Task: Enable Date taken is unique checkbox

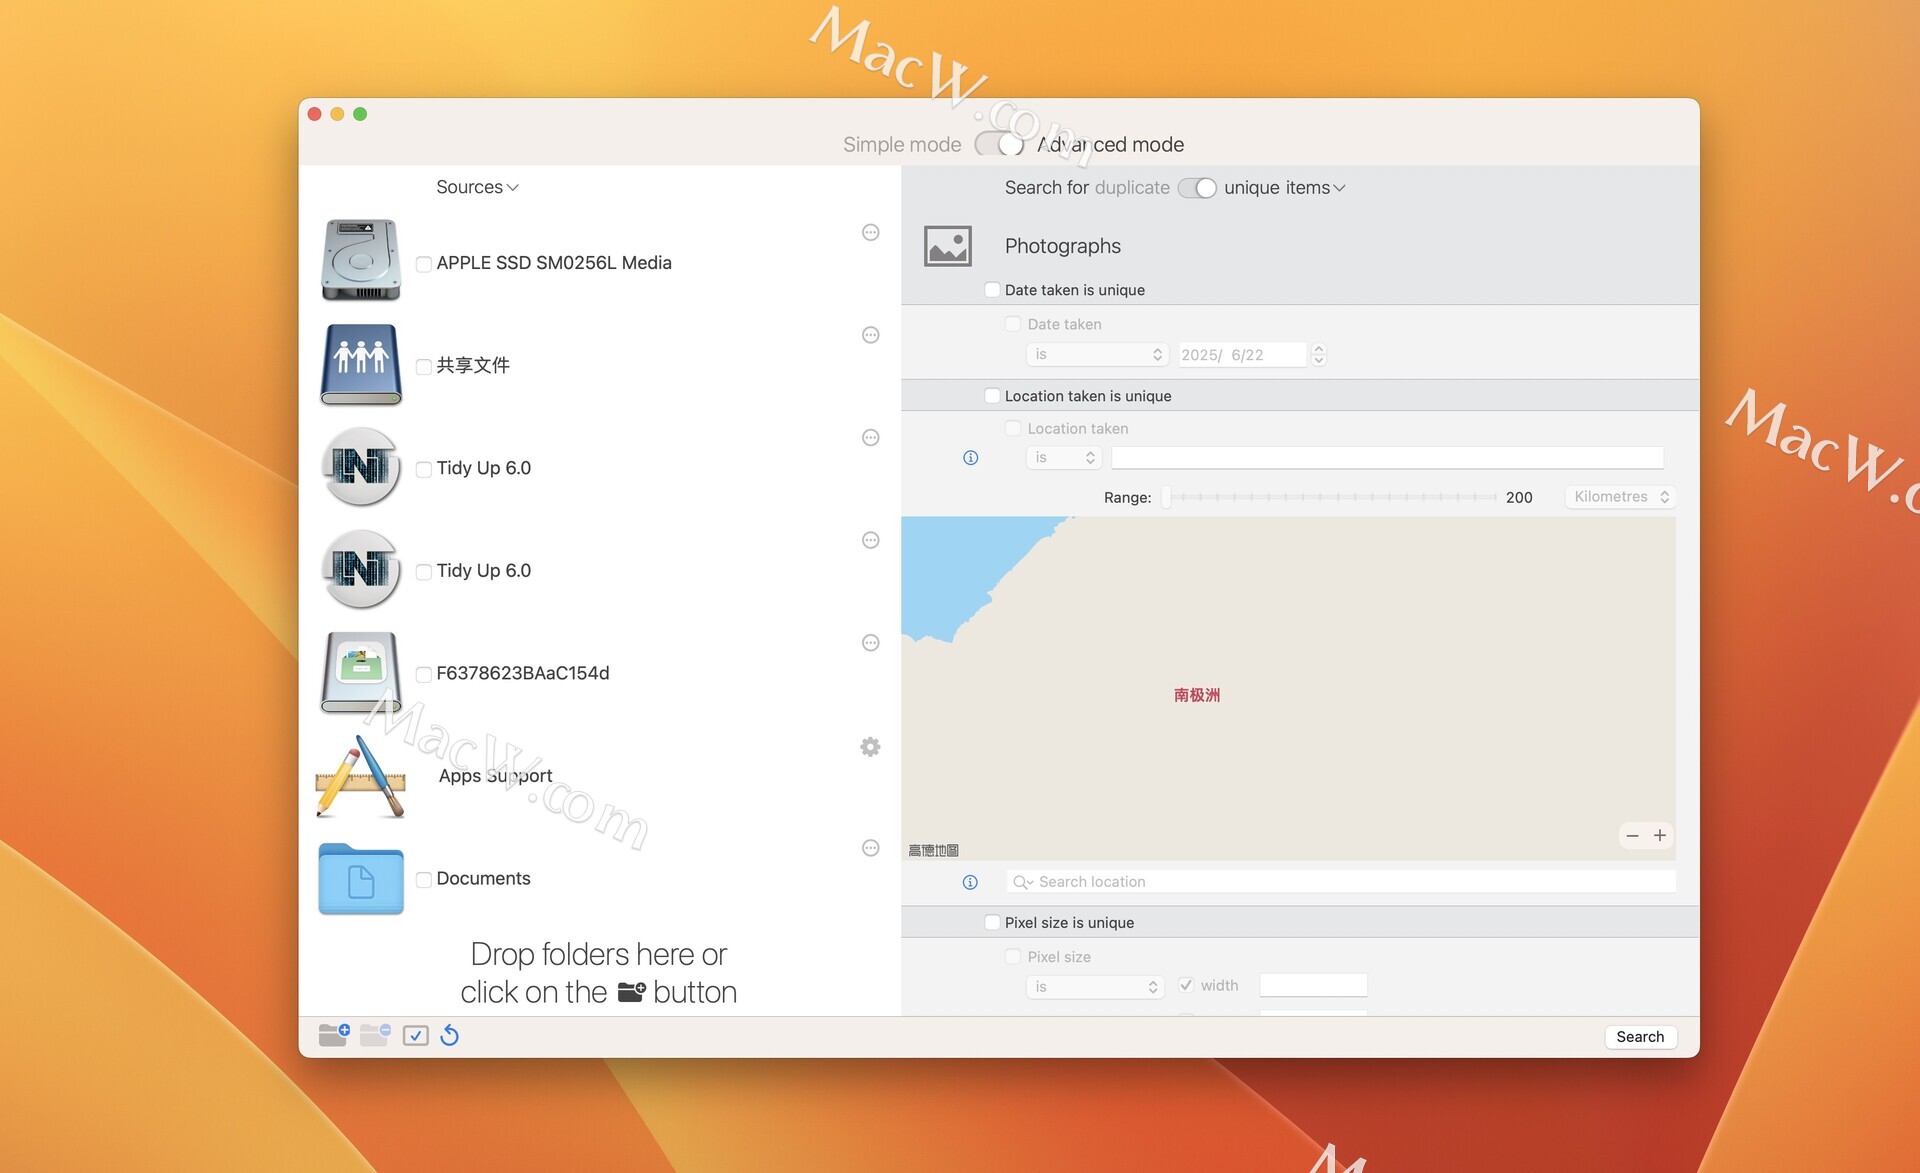Action: pyautogui.click(x=992, y=290)
